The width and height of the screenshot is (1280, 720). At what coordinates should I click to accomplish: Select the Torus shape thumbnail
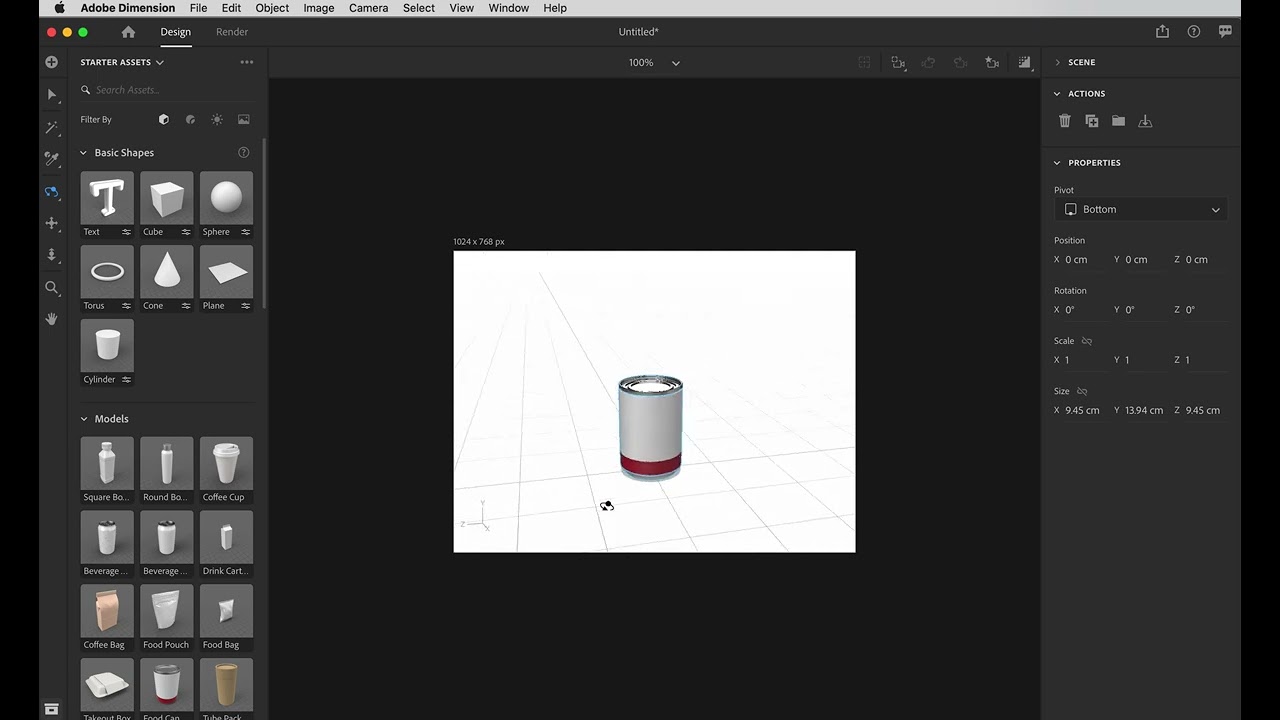107,272
